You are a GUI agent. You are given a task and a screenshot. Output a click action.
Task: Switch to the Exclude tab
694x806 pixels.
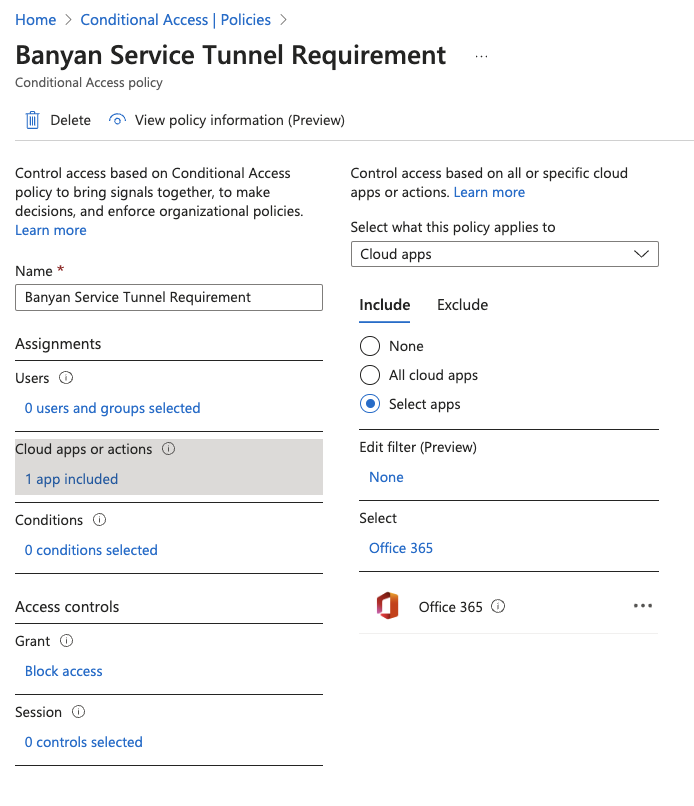(x=462, y=305)
